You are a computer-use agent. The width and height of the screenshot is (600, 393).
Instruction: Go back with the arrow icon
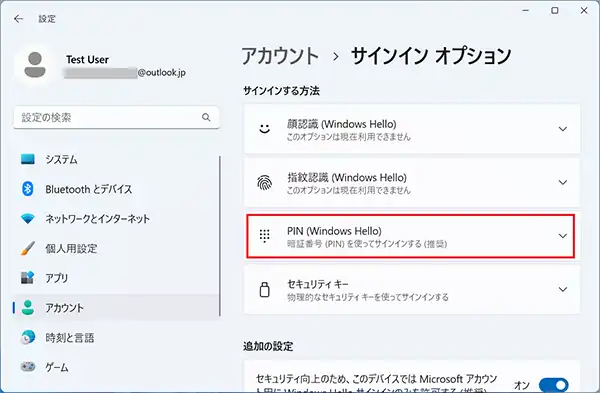pyautogui.click(x=18, y=19)
